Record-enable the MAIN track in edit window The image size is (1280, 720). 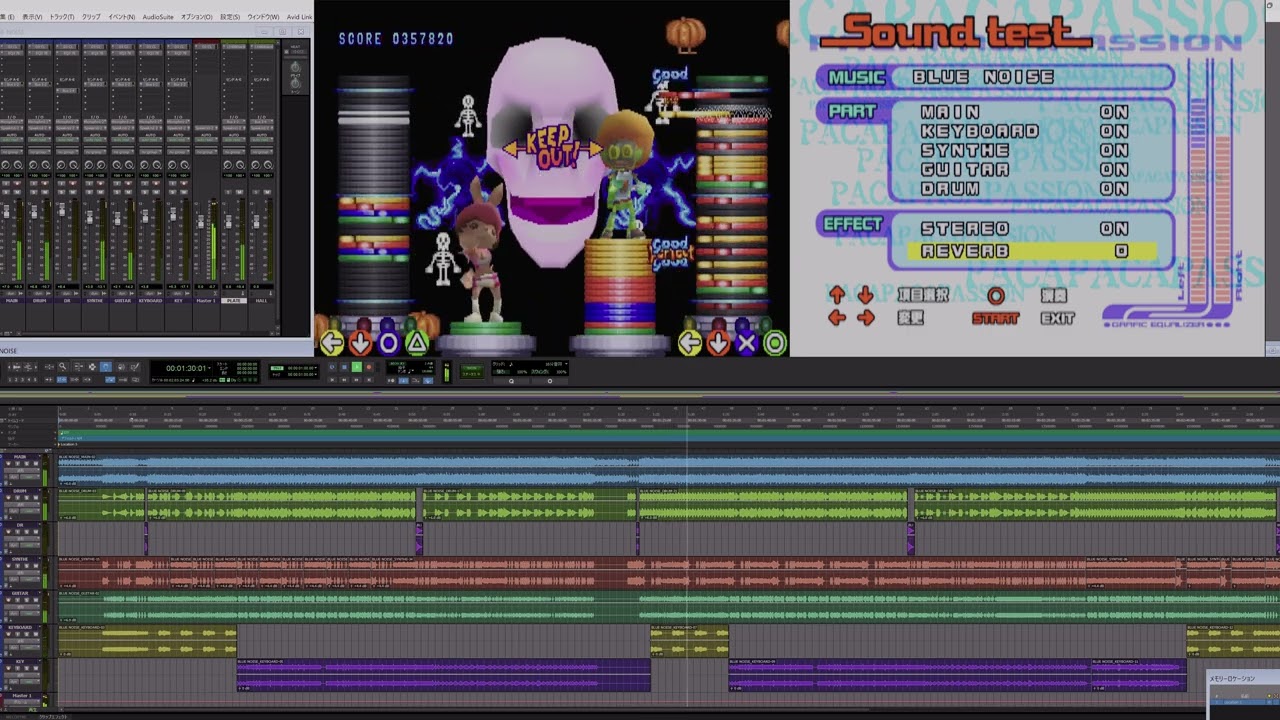(8, 464)
